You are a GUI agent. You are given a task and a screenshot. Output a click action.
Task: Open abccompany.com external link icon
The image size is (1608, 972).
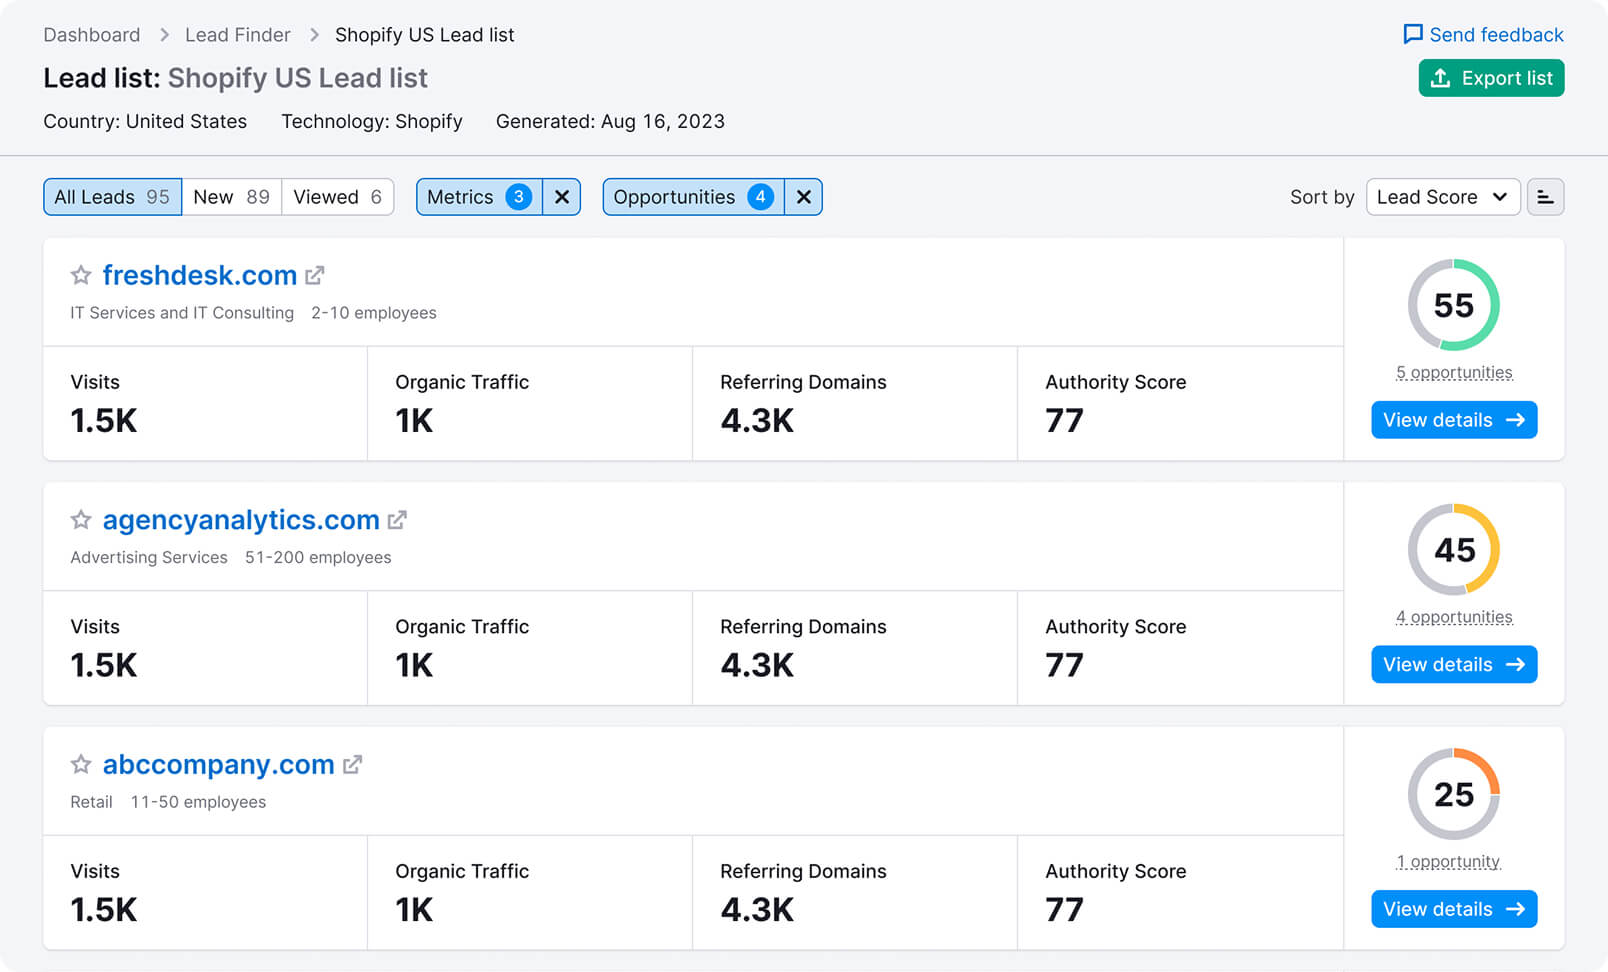352,765
